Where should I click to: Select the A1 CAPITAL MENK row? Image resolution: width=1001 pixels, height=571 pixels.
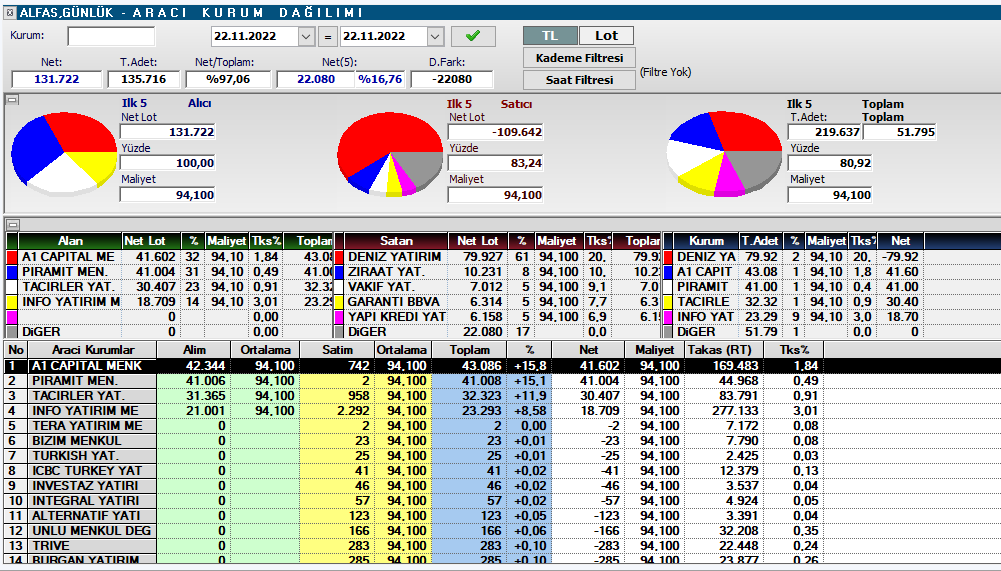click(x=500, y=366)
